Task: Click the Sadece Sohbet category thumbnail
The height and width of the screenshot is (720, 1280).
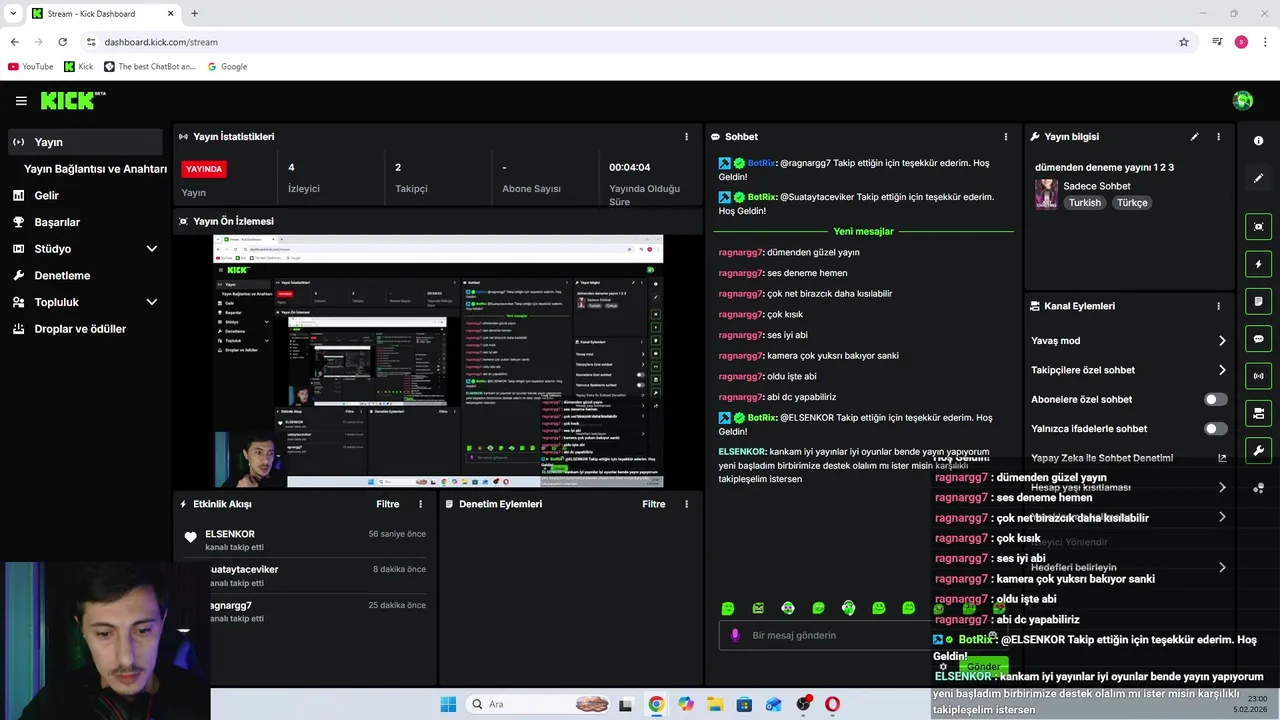Action: pyautogui.click(x=1046, y=194)
